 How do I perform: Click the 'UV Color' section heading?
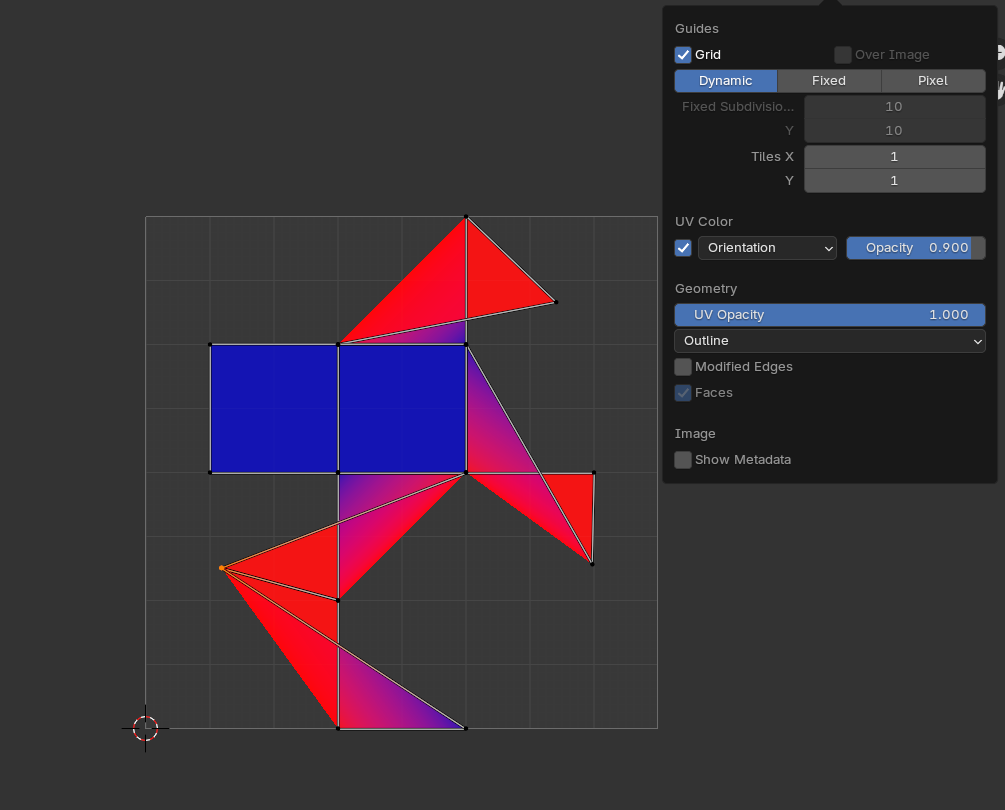point(704,222)
